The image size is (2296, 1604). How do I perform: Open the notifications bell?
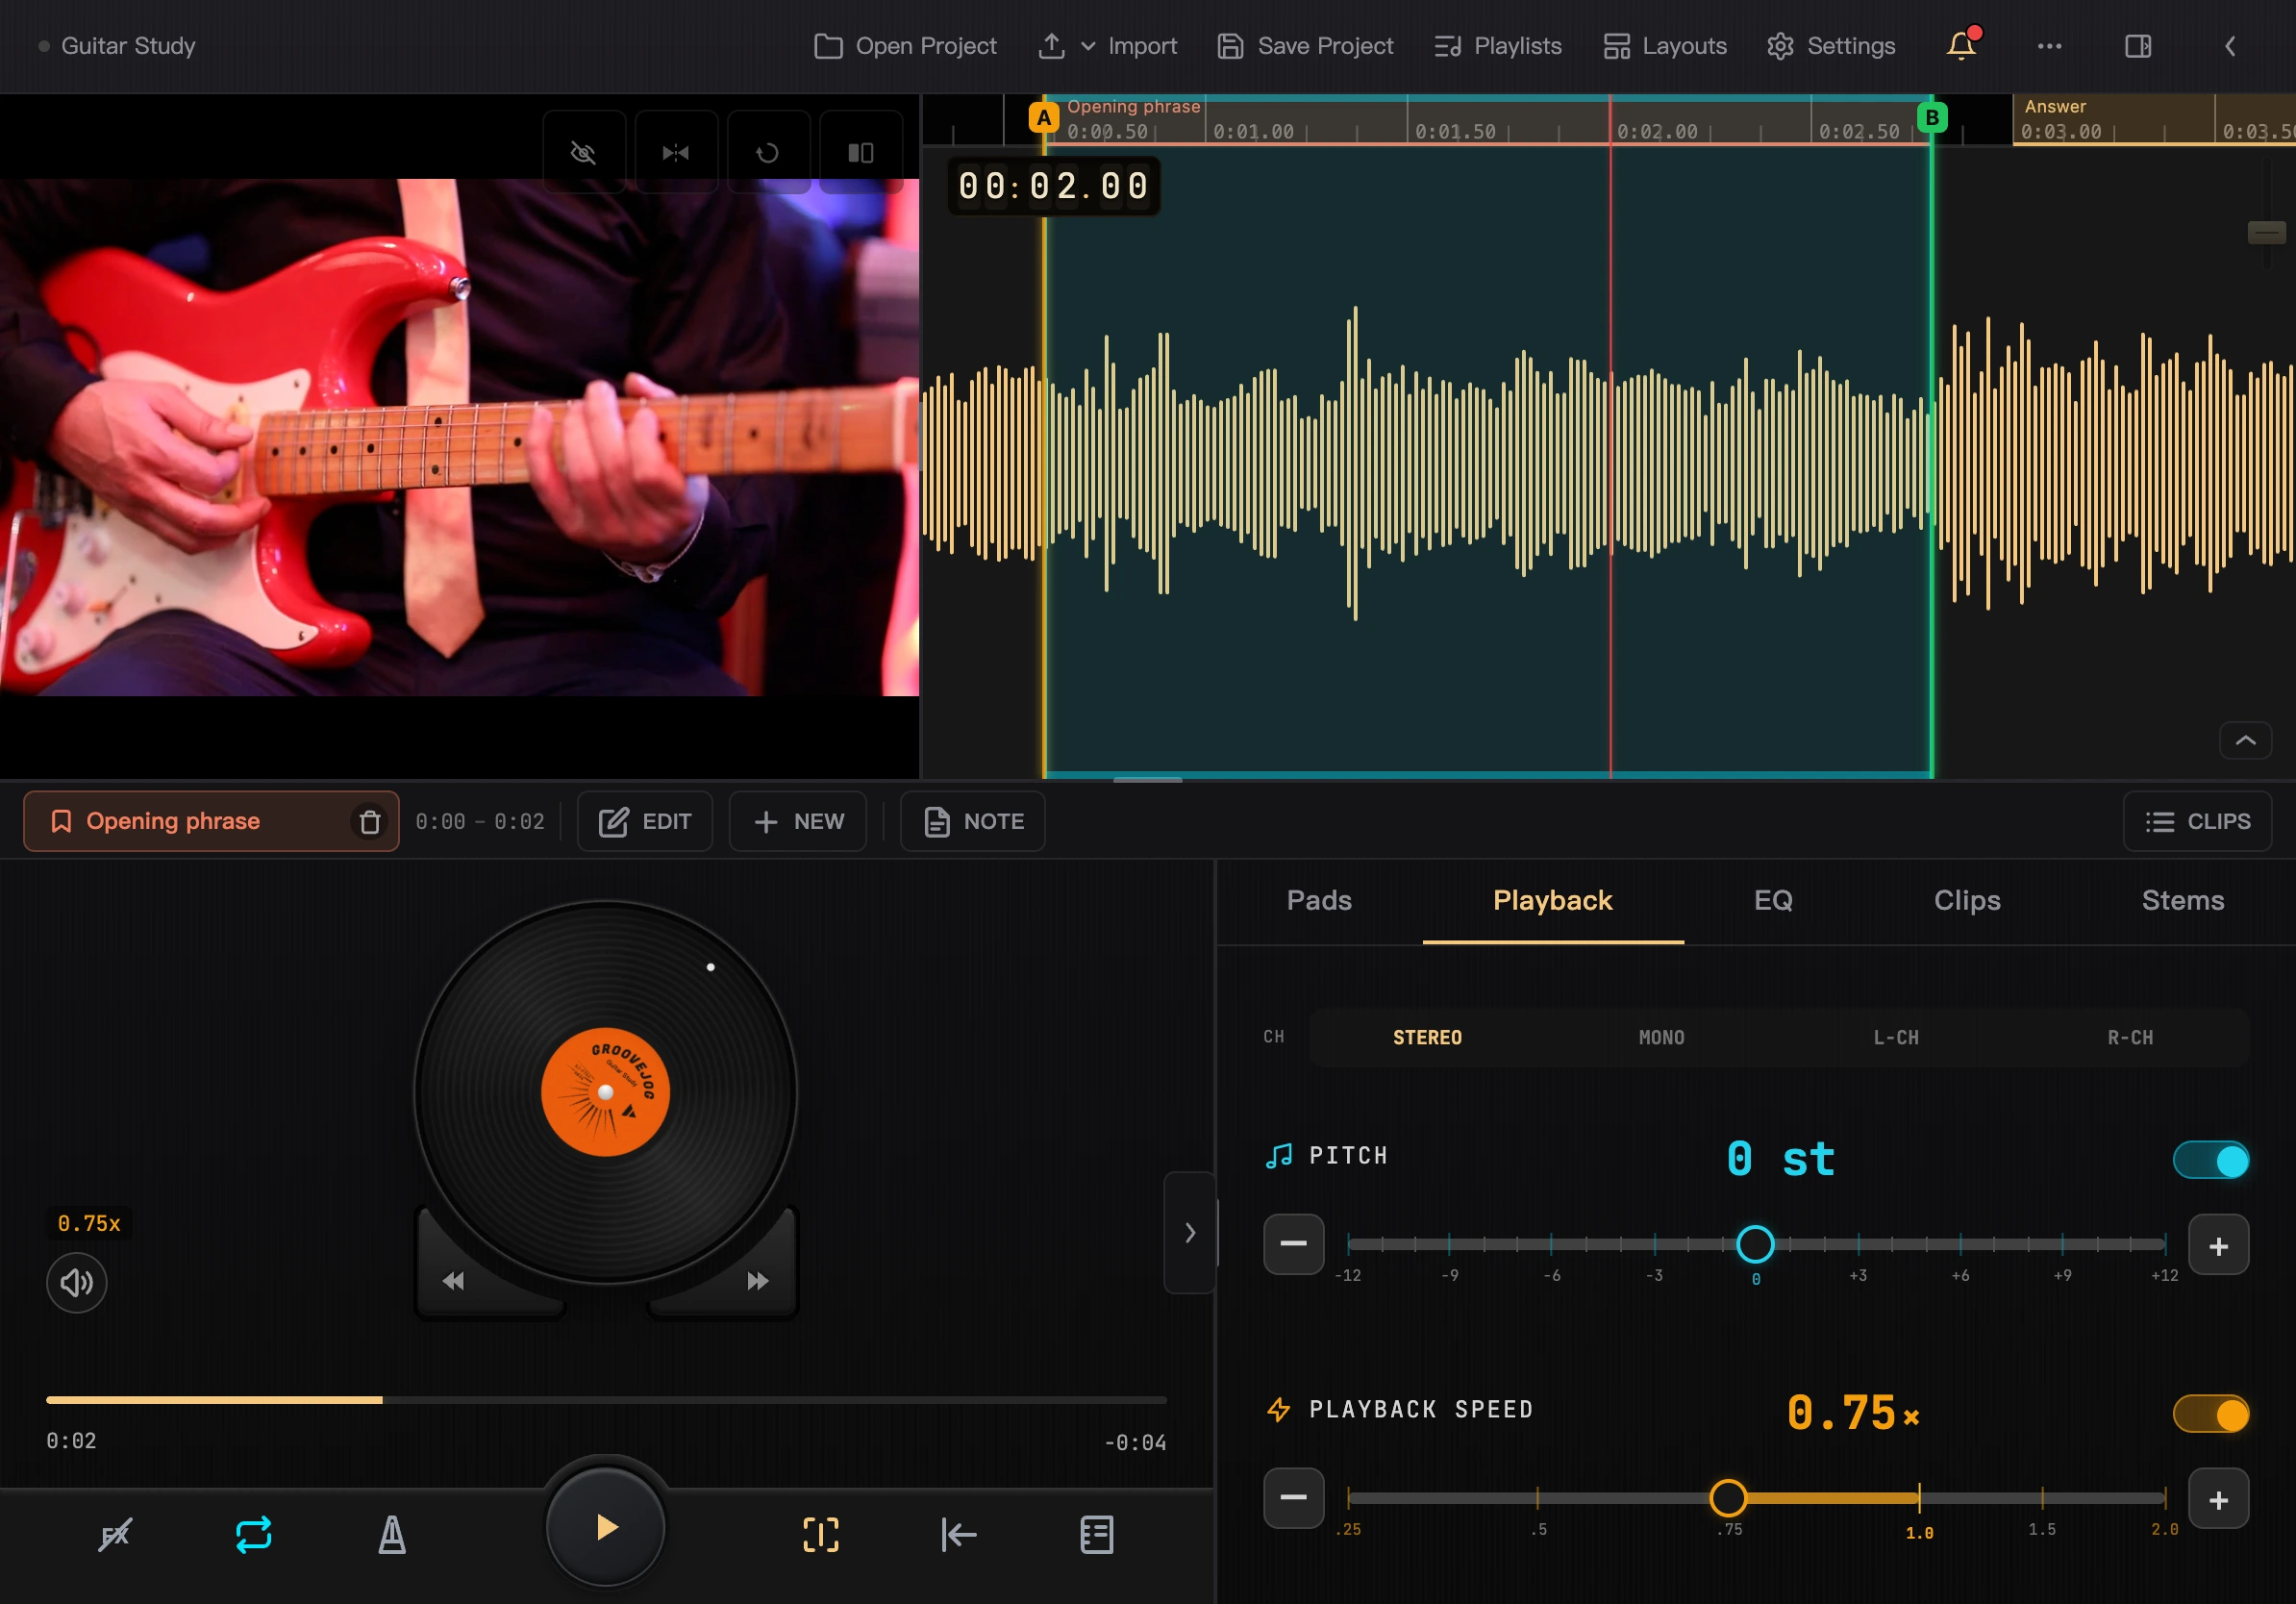point(1961,46)
